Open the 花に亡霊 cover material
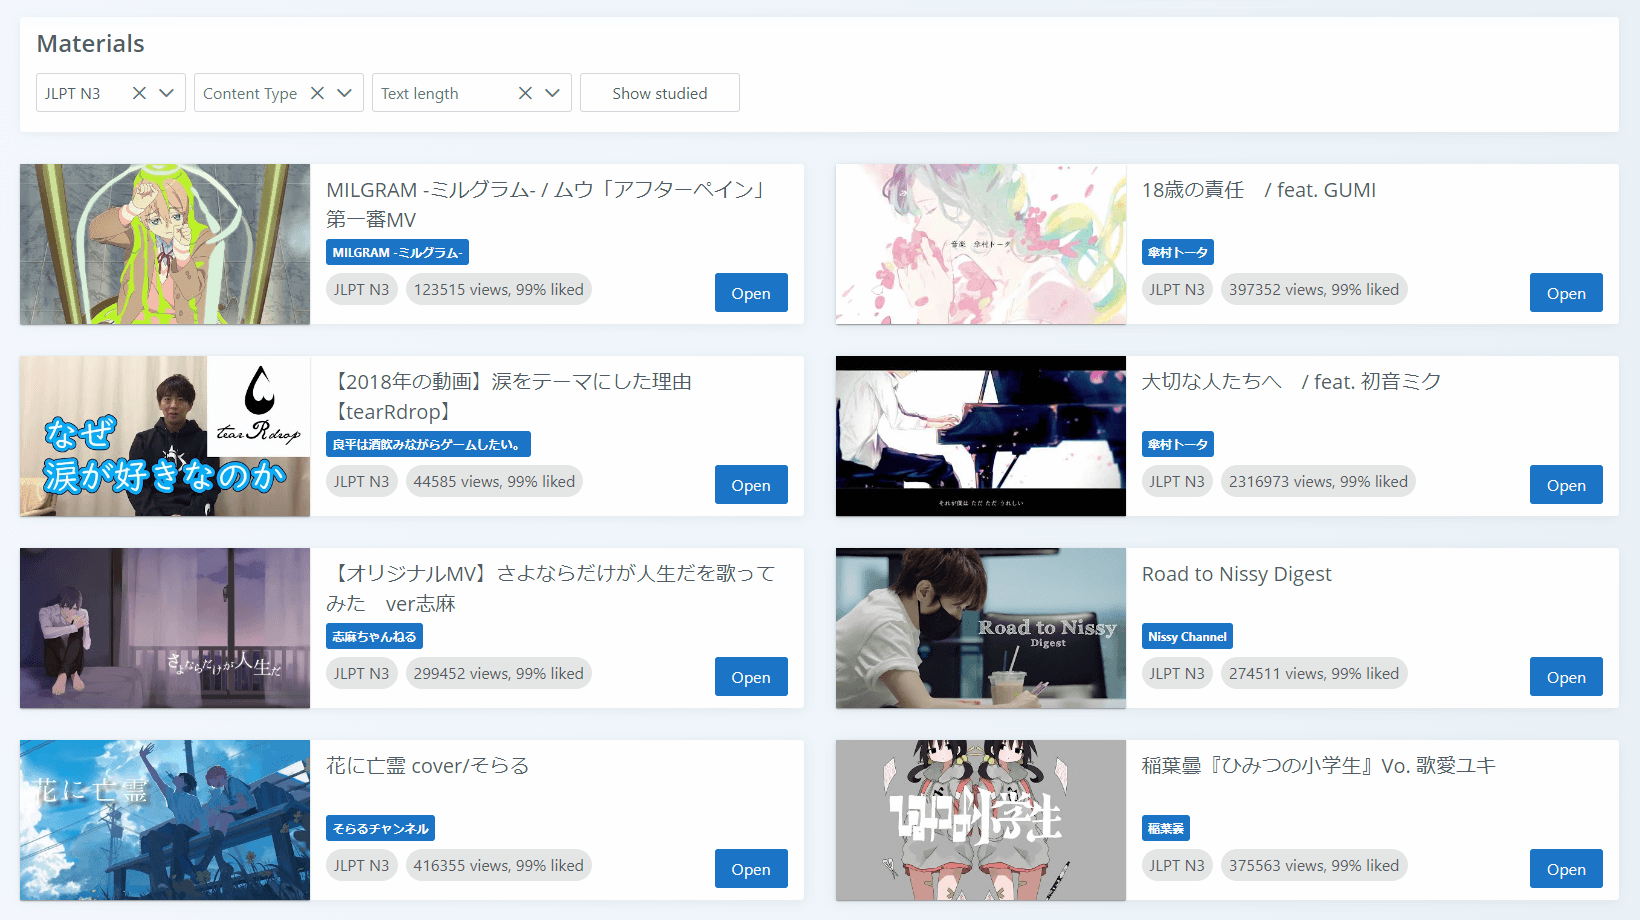This screenshot has width=1640, height=920. tap(750, 869)
